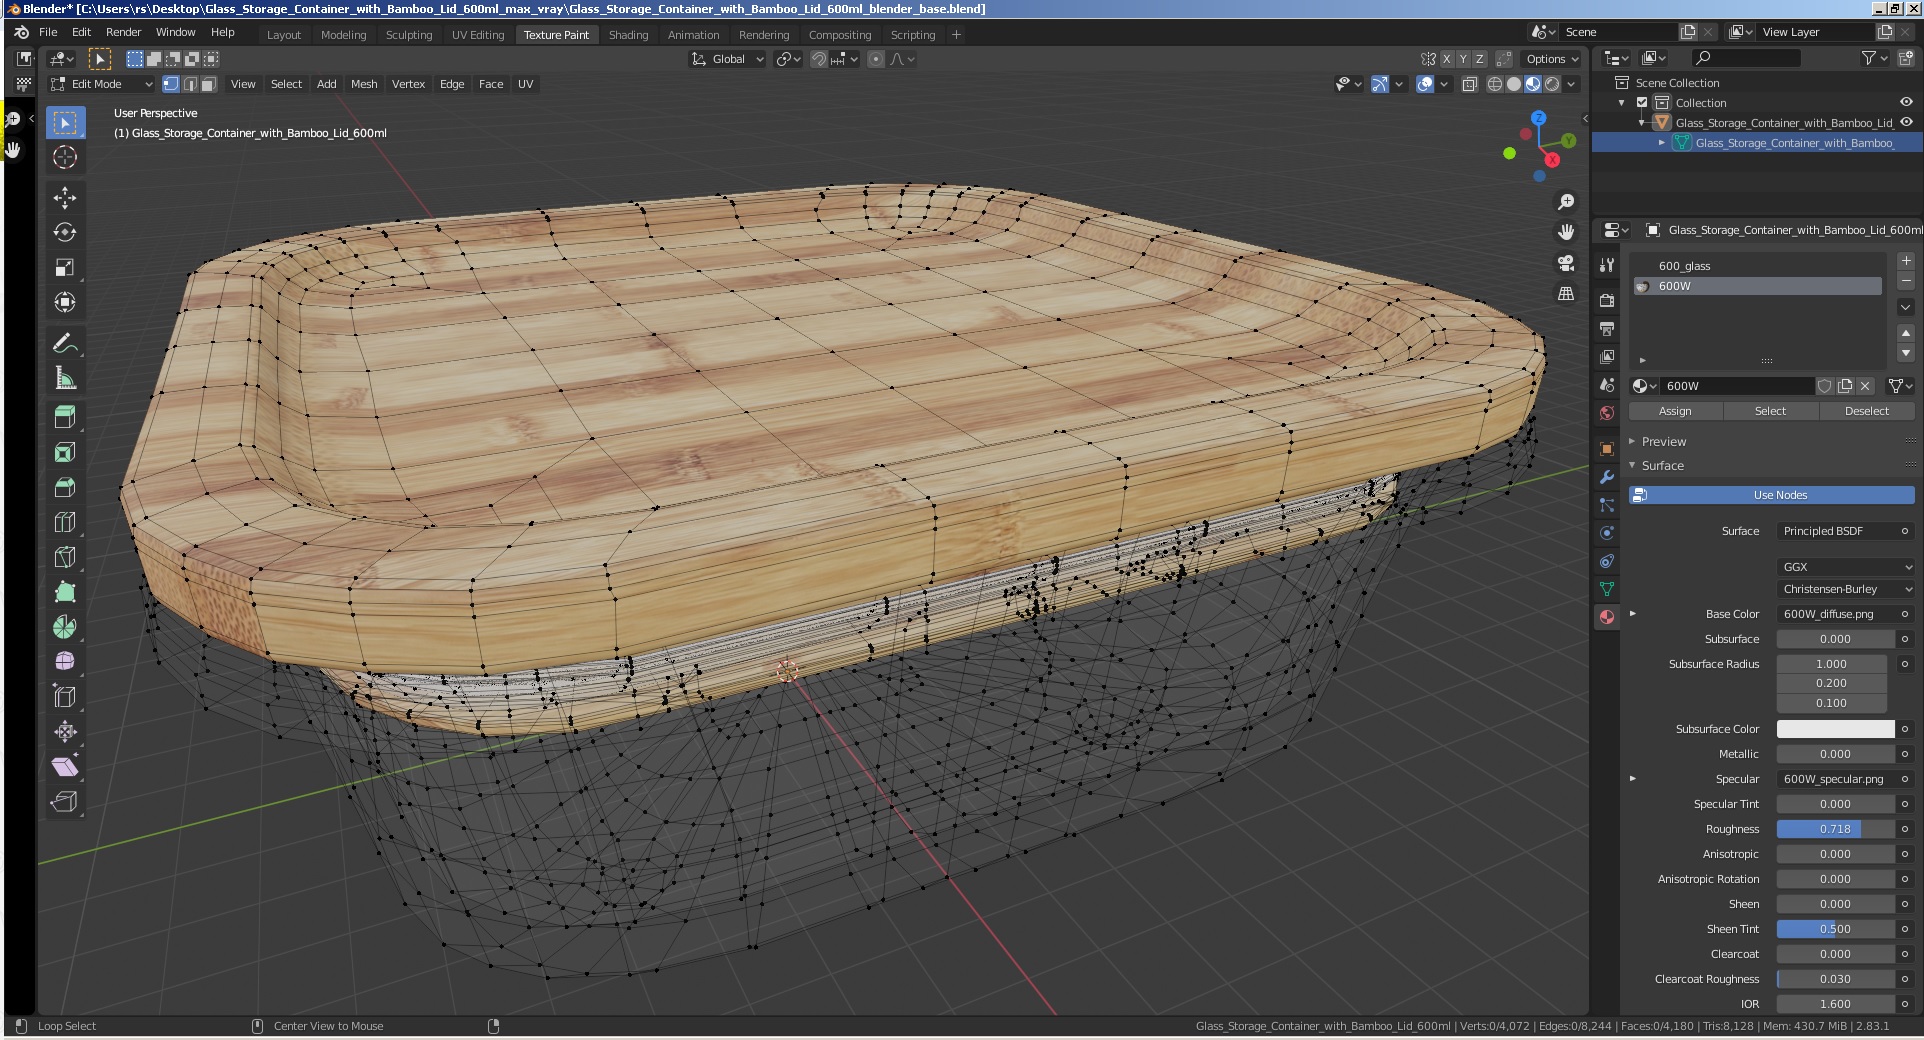Open the Options dropdown
This screenshot has width=1924, height=1040.
1552,59
